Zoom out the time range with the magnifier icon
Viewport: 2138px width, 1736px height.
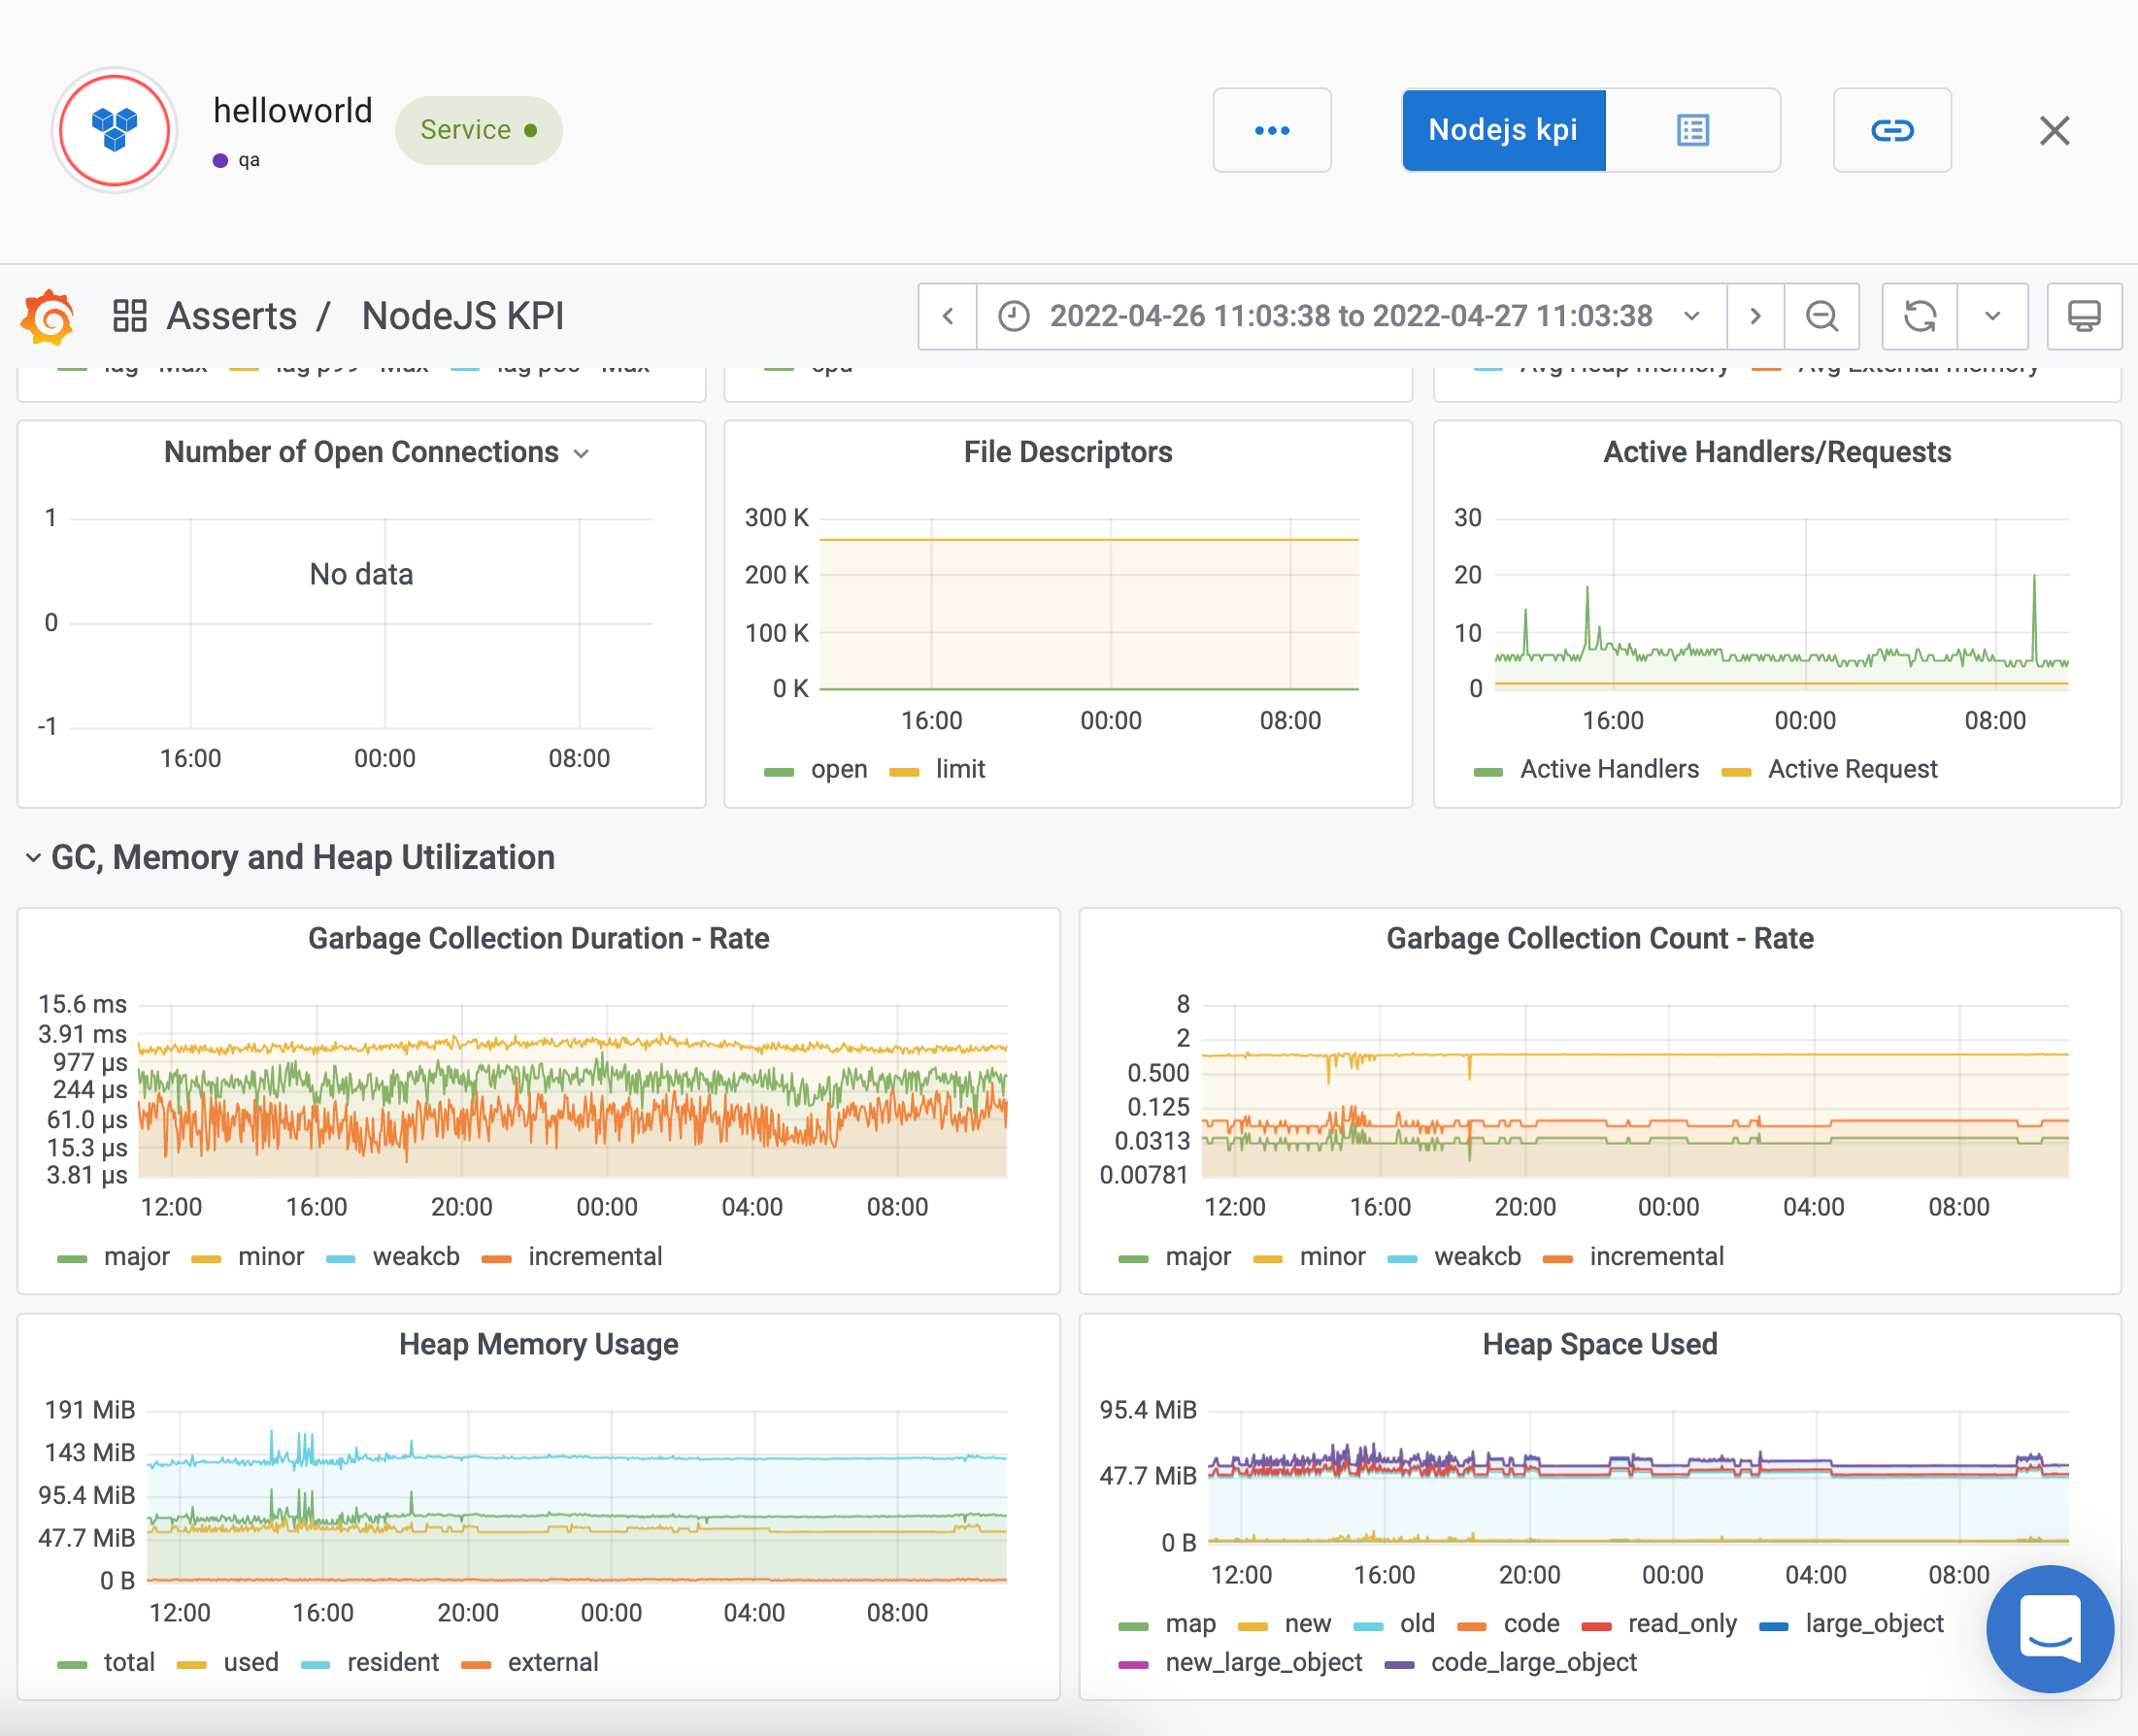(x=1821, y=316)
